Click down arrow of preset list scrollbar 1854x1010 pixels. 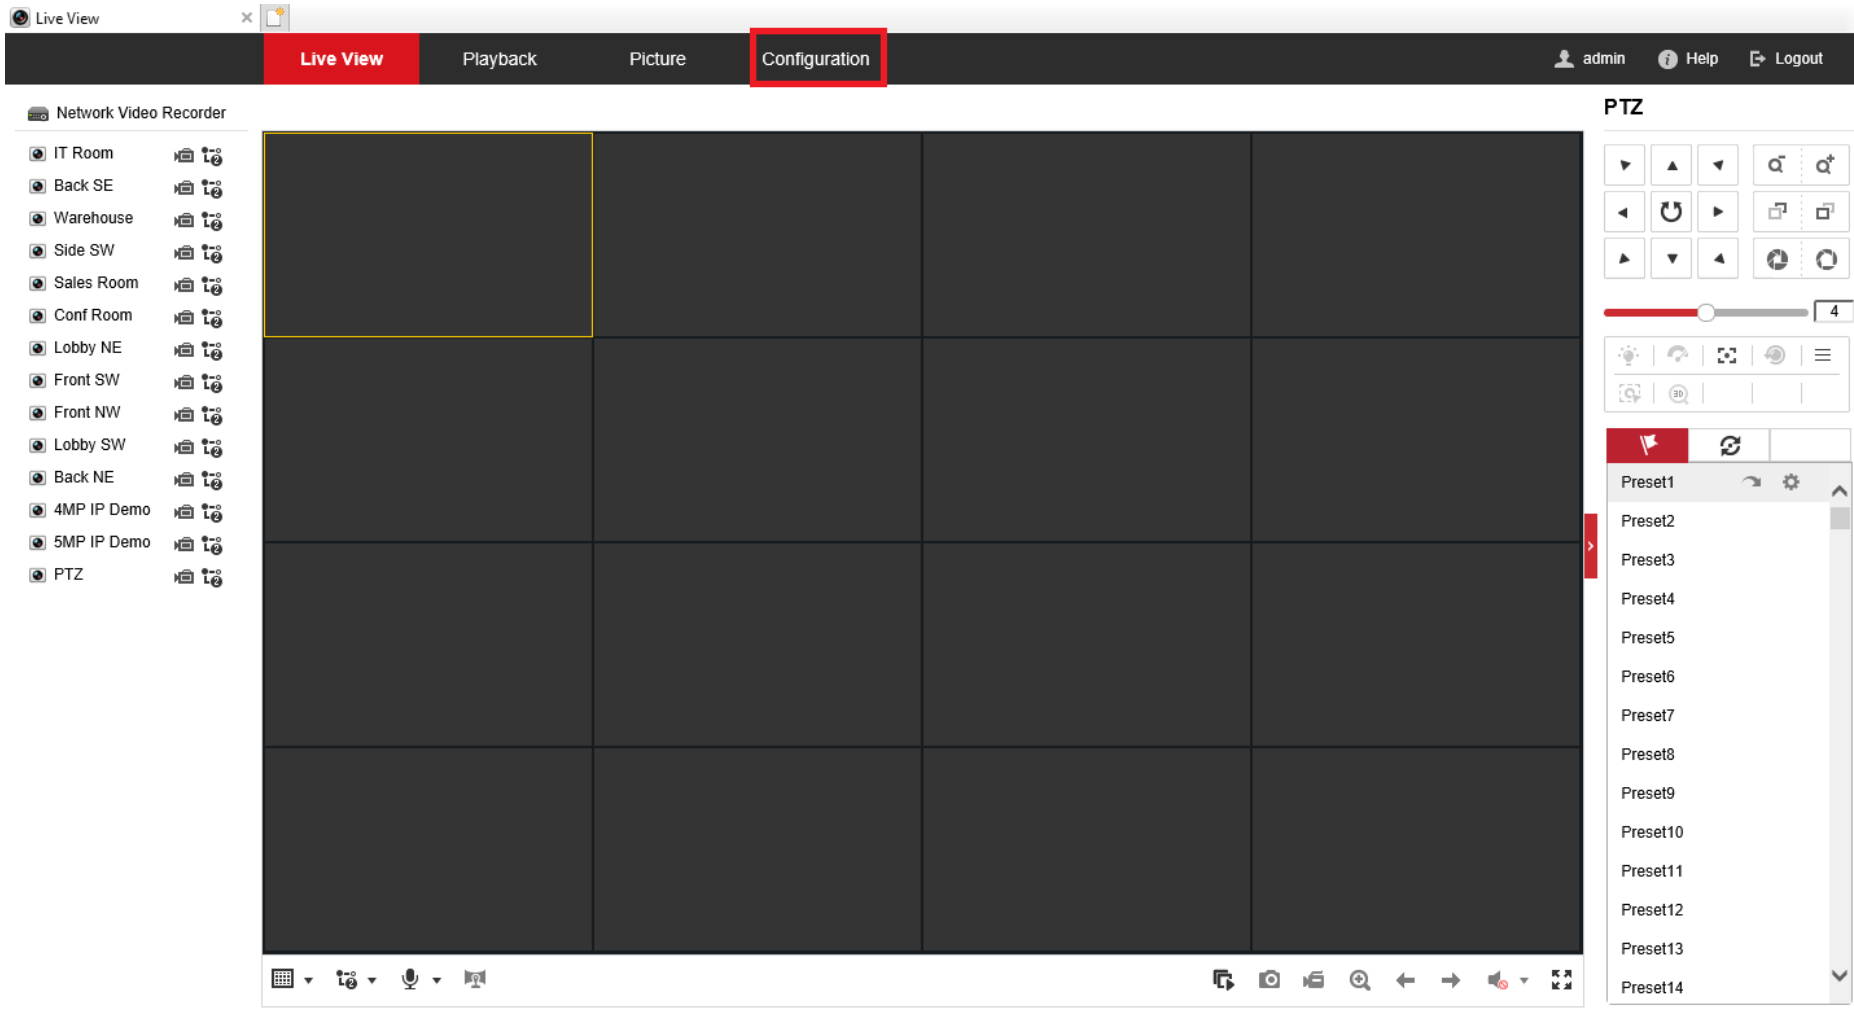(x=1839, y=975)
